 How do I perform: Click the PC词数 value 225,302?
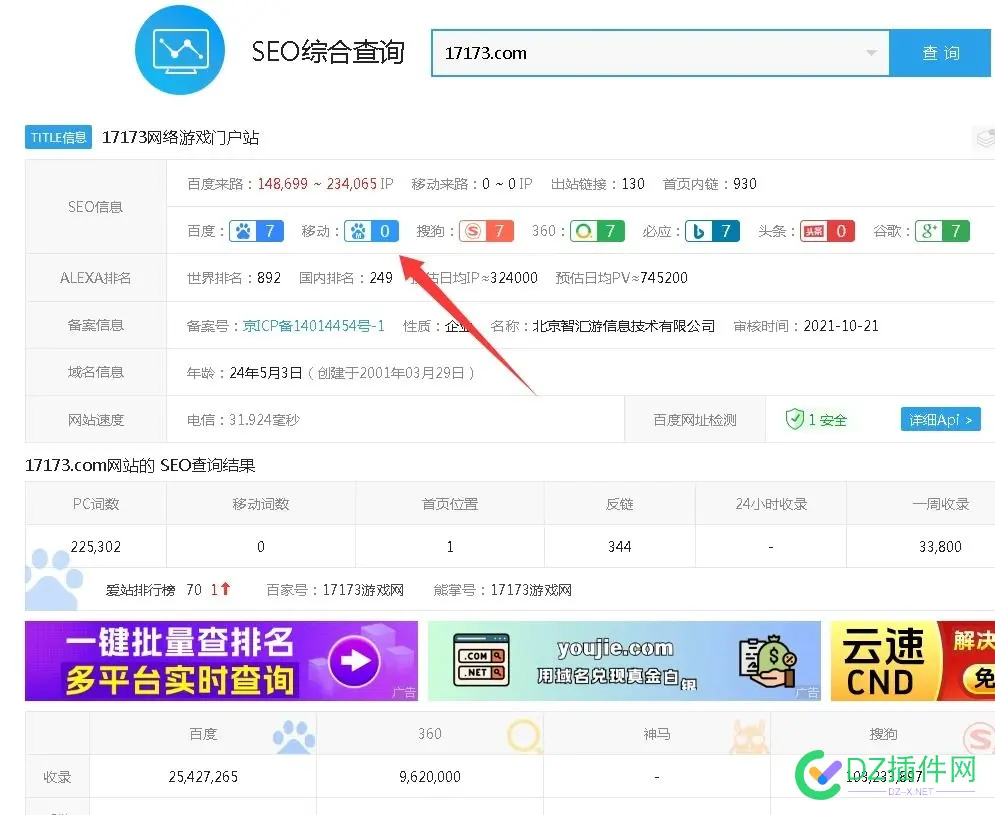[96, 547]
